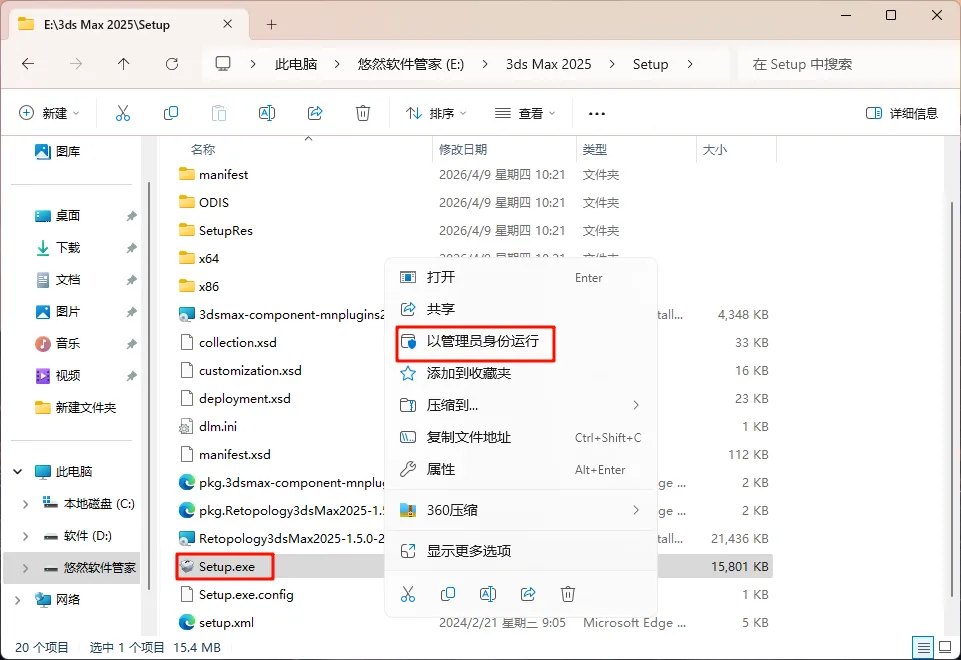
Task: Open the 排序 sort dropdown
Action: (x=436, y=113)
